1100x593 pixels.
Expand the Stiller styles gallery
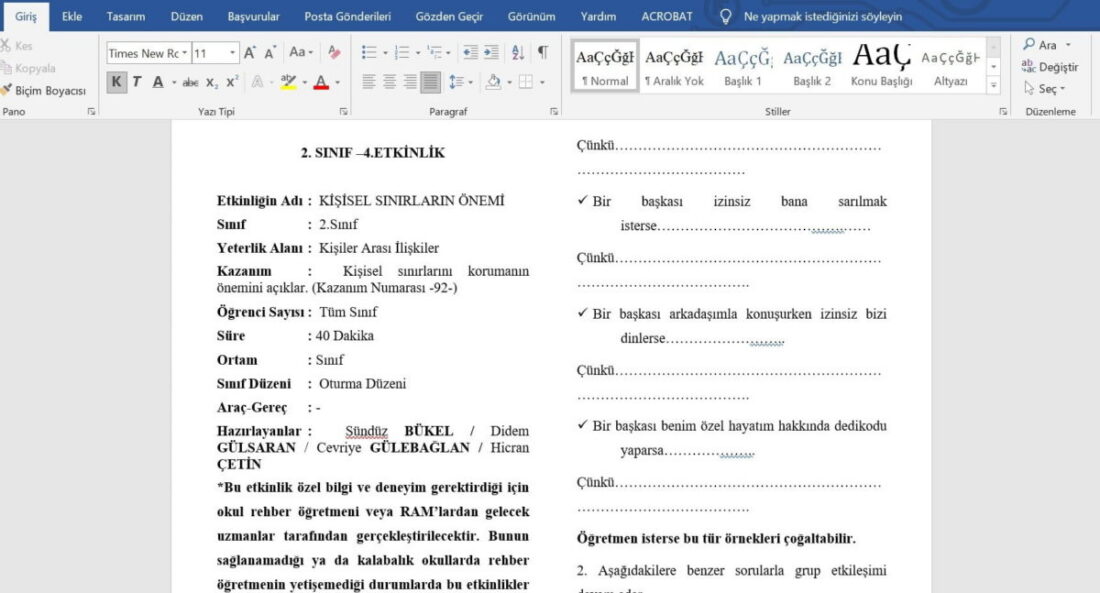(x=993, y=85)
